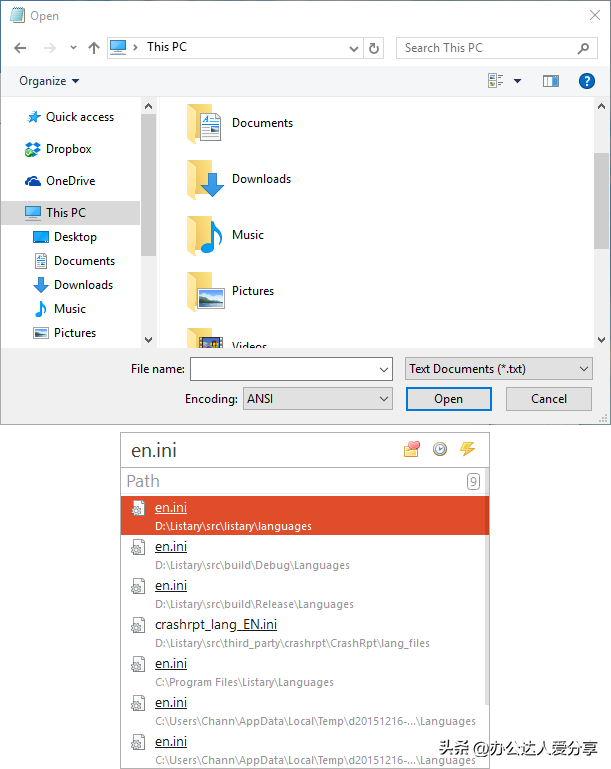611x769 pixels.
Task: Select Downloads in navigation pane
Action: 73,285
